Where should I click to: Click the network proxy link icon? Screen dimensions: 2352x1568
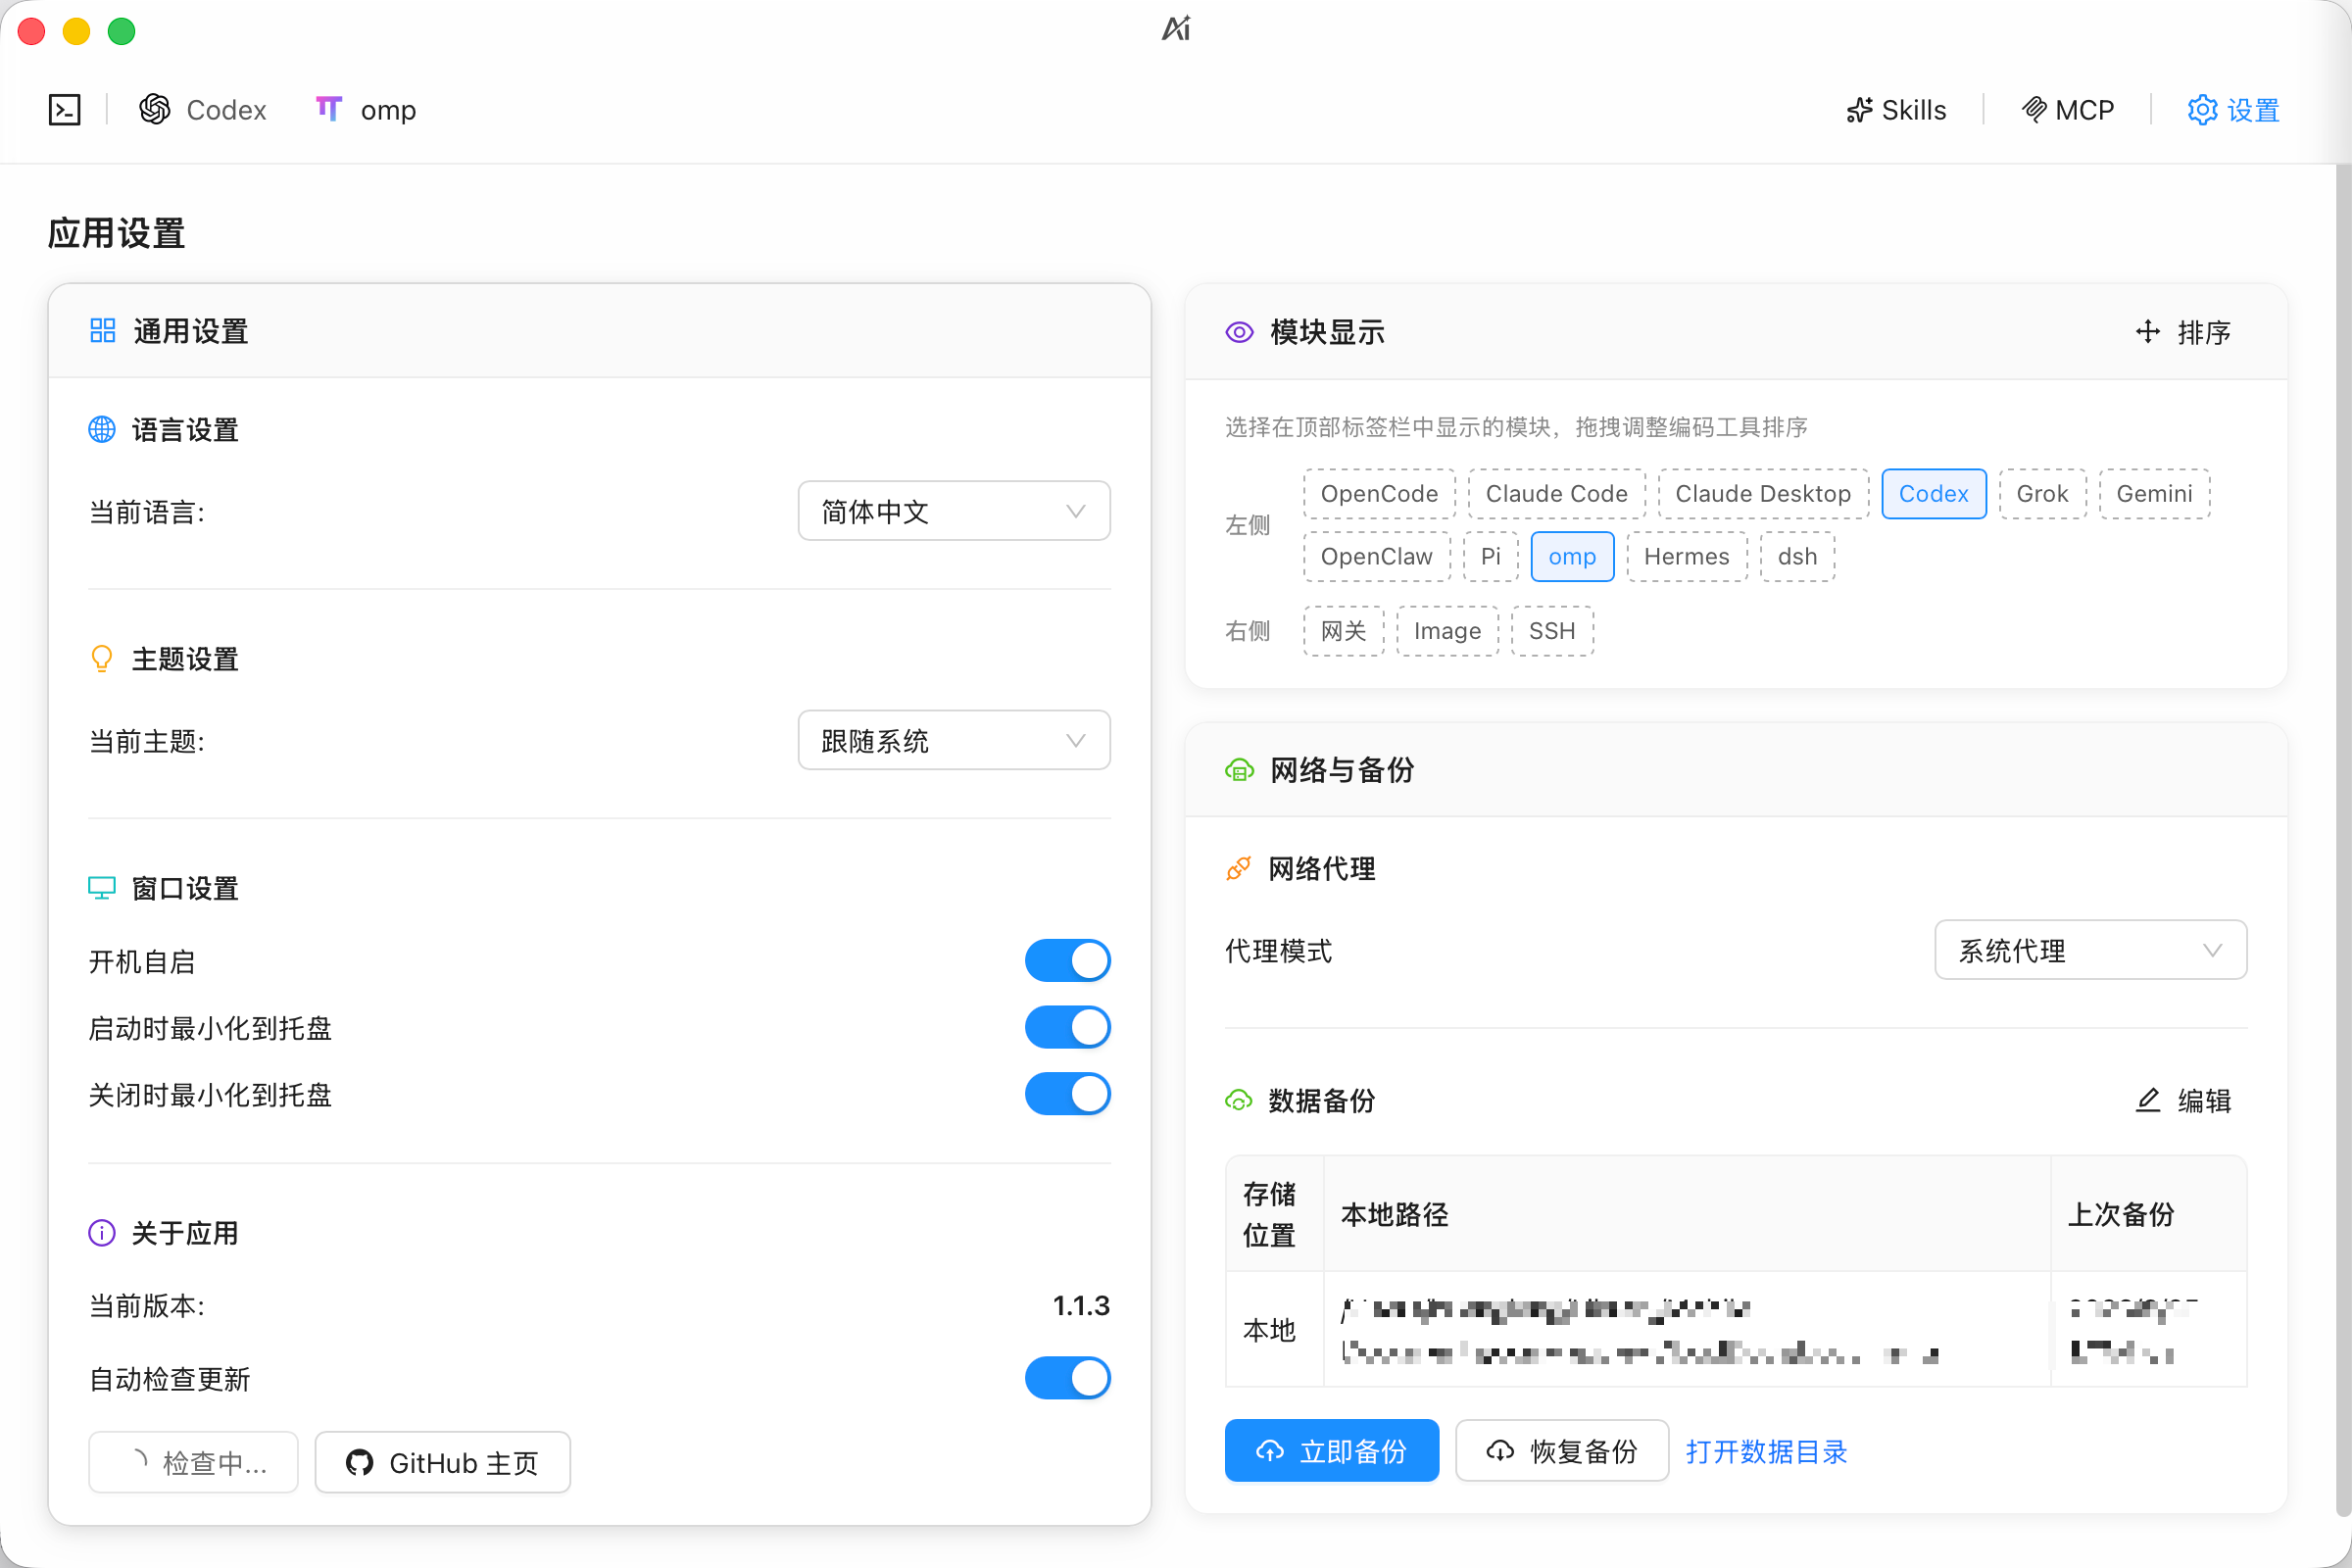tap(1238, 869)
